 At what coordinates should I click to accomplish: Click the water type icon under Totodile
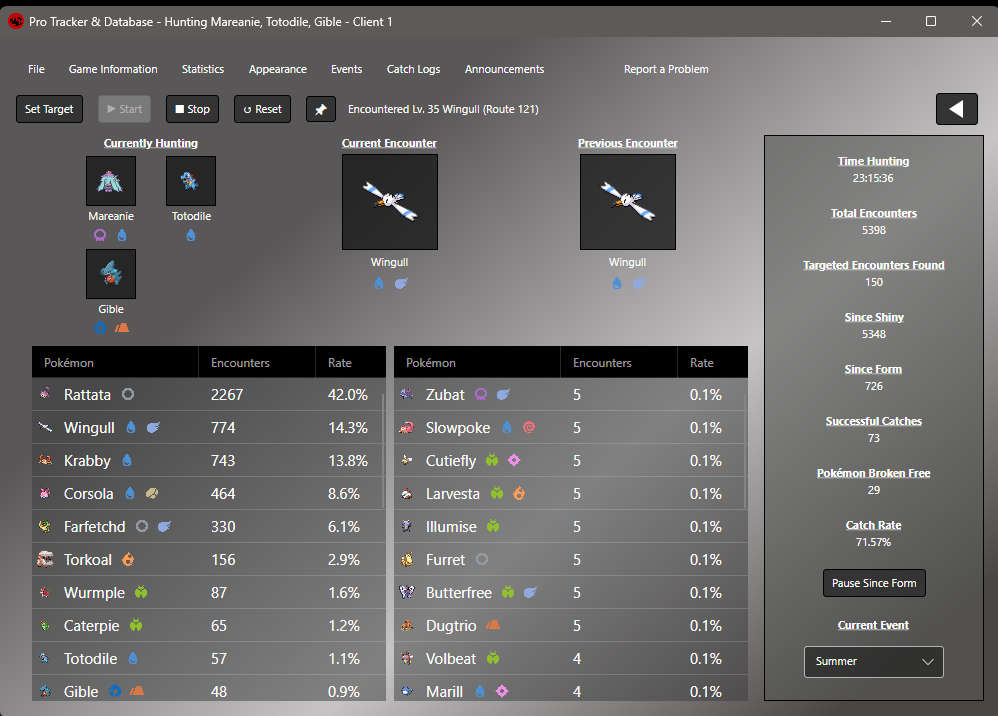[x=191, y=235]
